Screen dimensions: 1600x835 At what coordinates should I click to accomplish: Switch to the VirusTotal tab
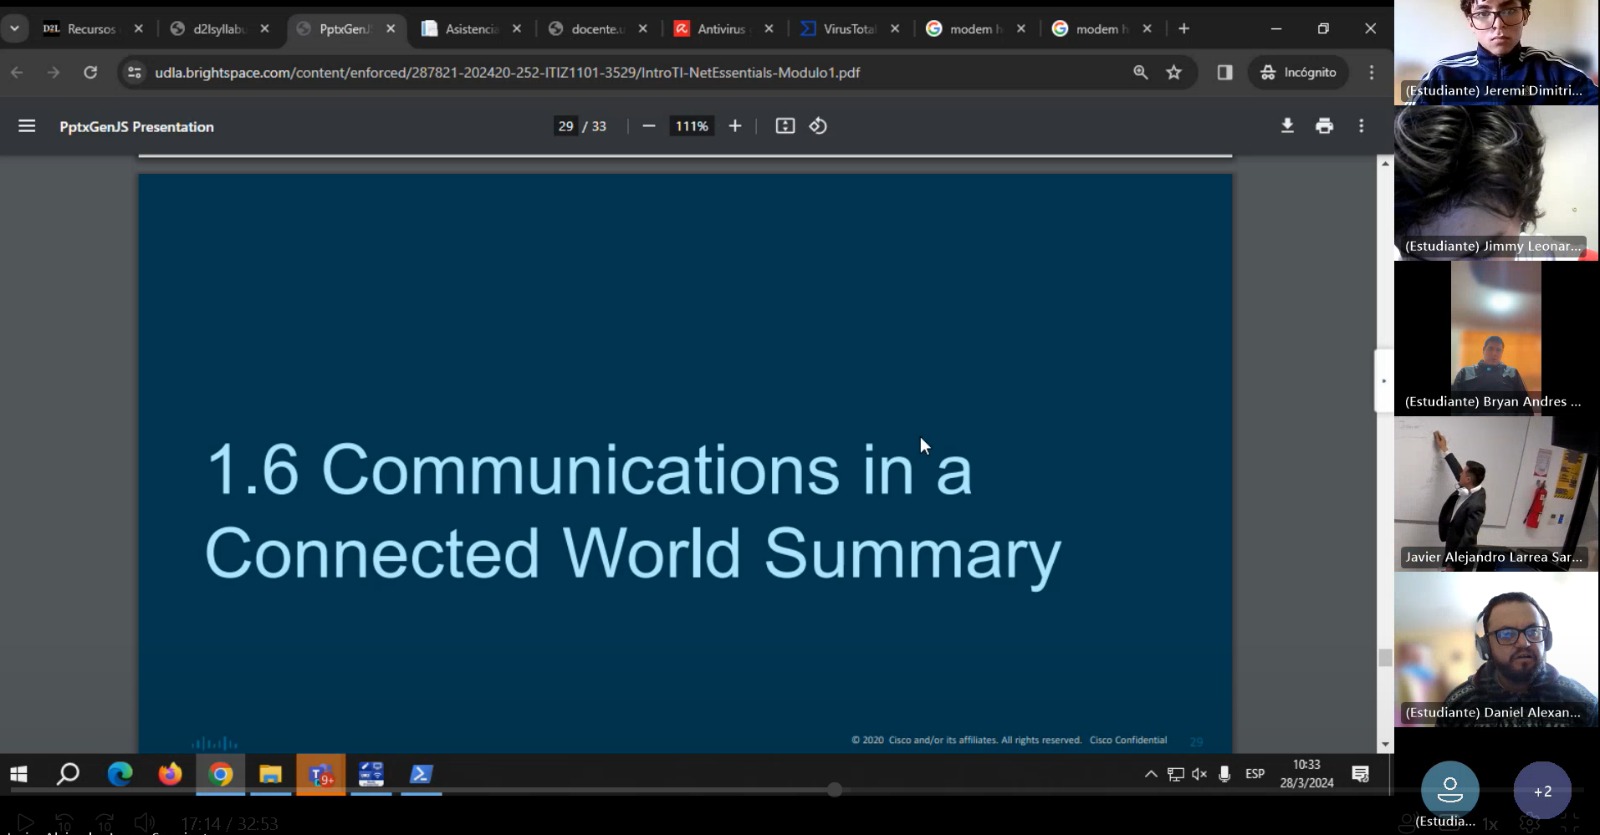point(848,29)
